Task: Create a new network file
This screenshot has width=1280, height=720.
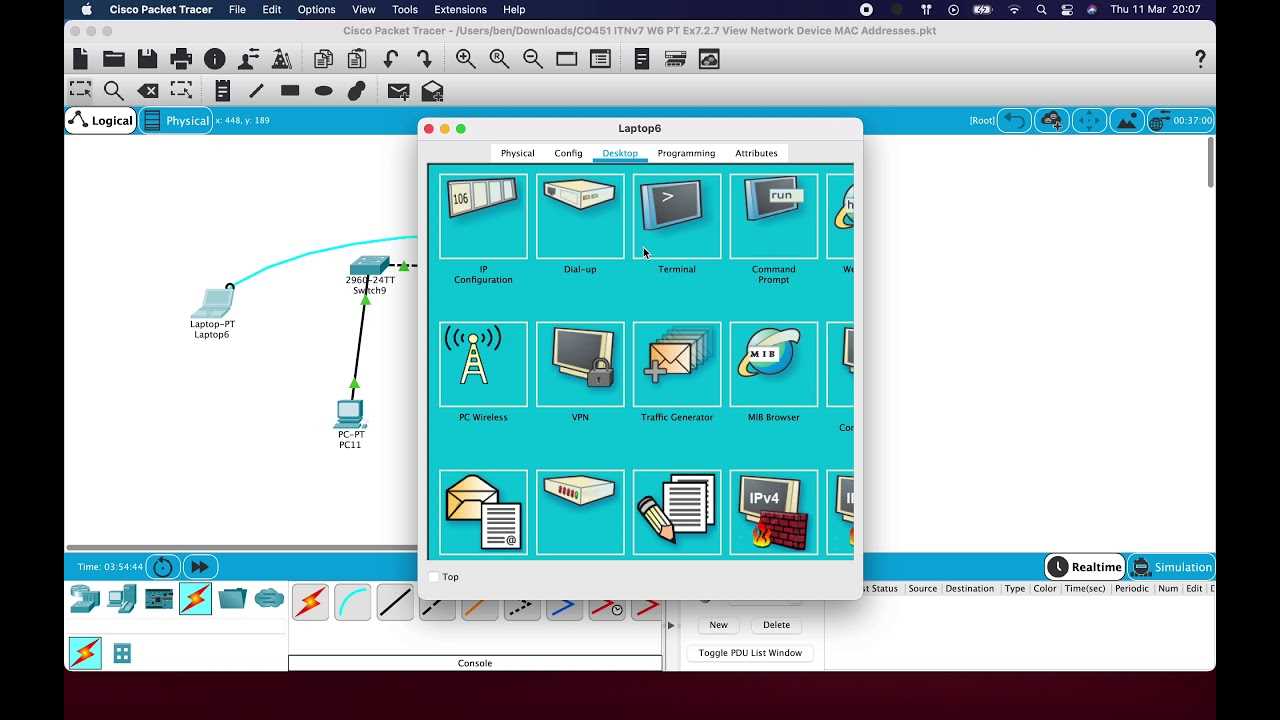Action: tap(81, 59)
